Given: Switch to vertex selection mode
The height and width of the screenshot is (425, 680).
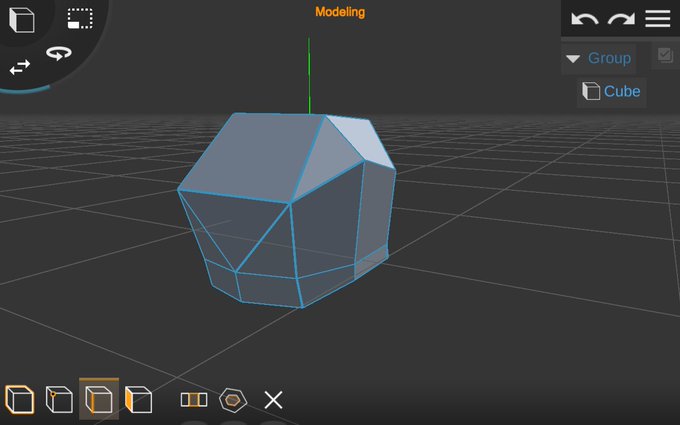Looking at the screenshot, I should tap(59, 399).
